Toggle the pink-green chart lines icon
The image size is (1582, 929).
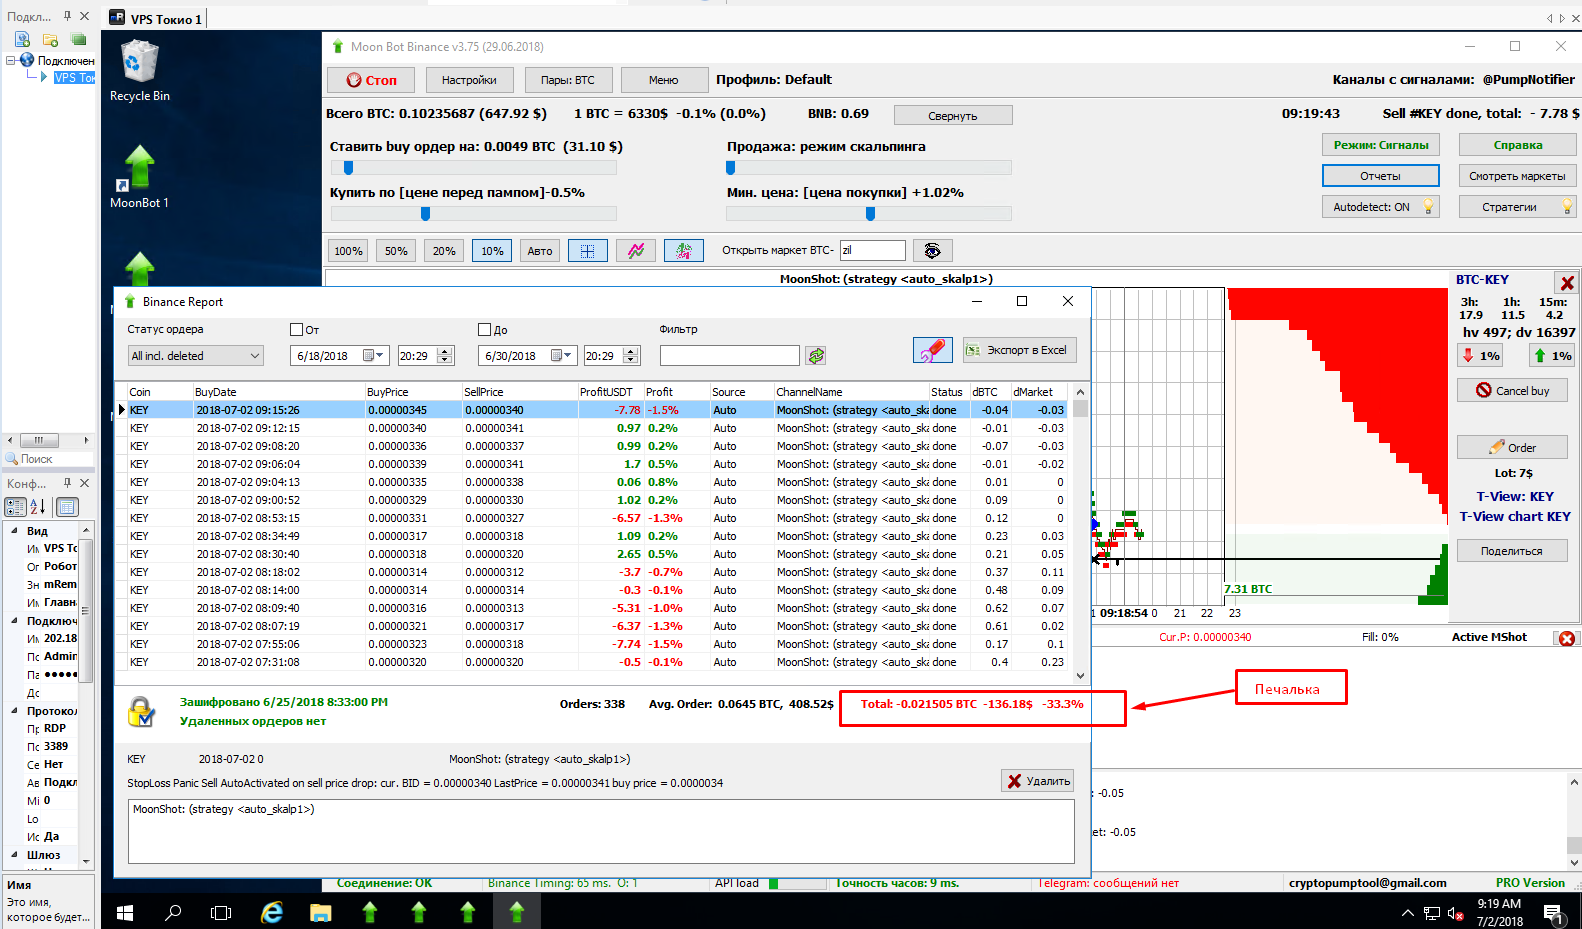[x=635, y=251]
